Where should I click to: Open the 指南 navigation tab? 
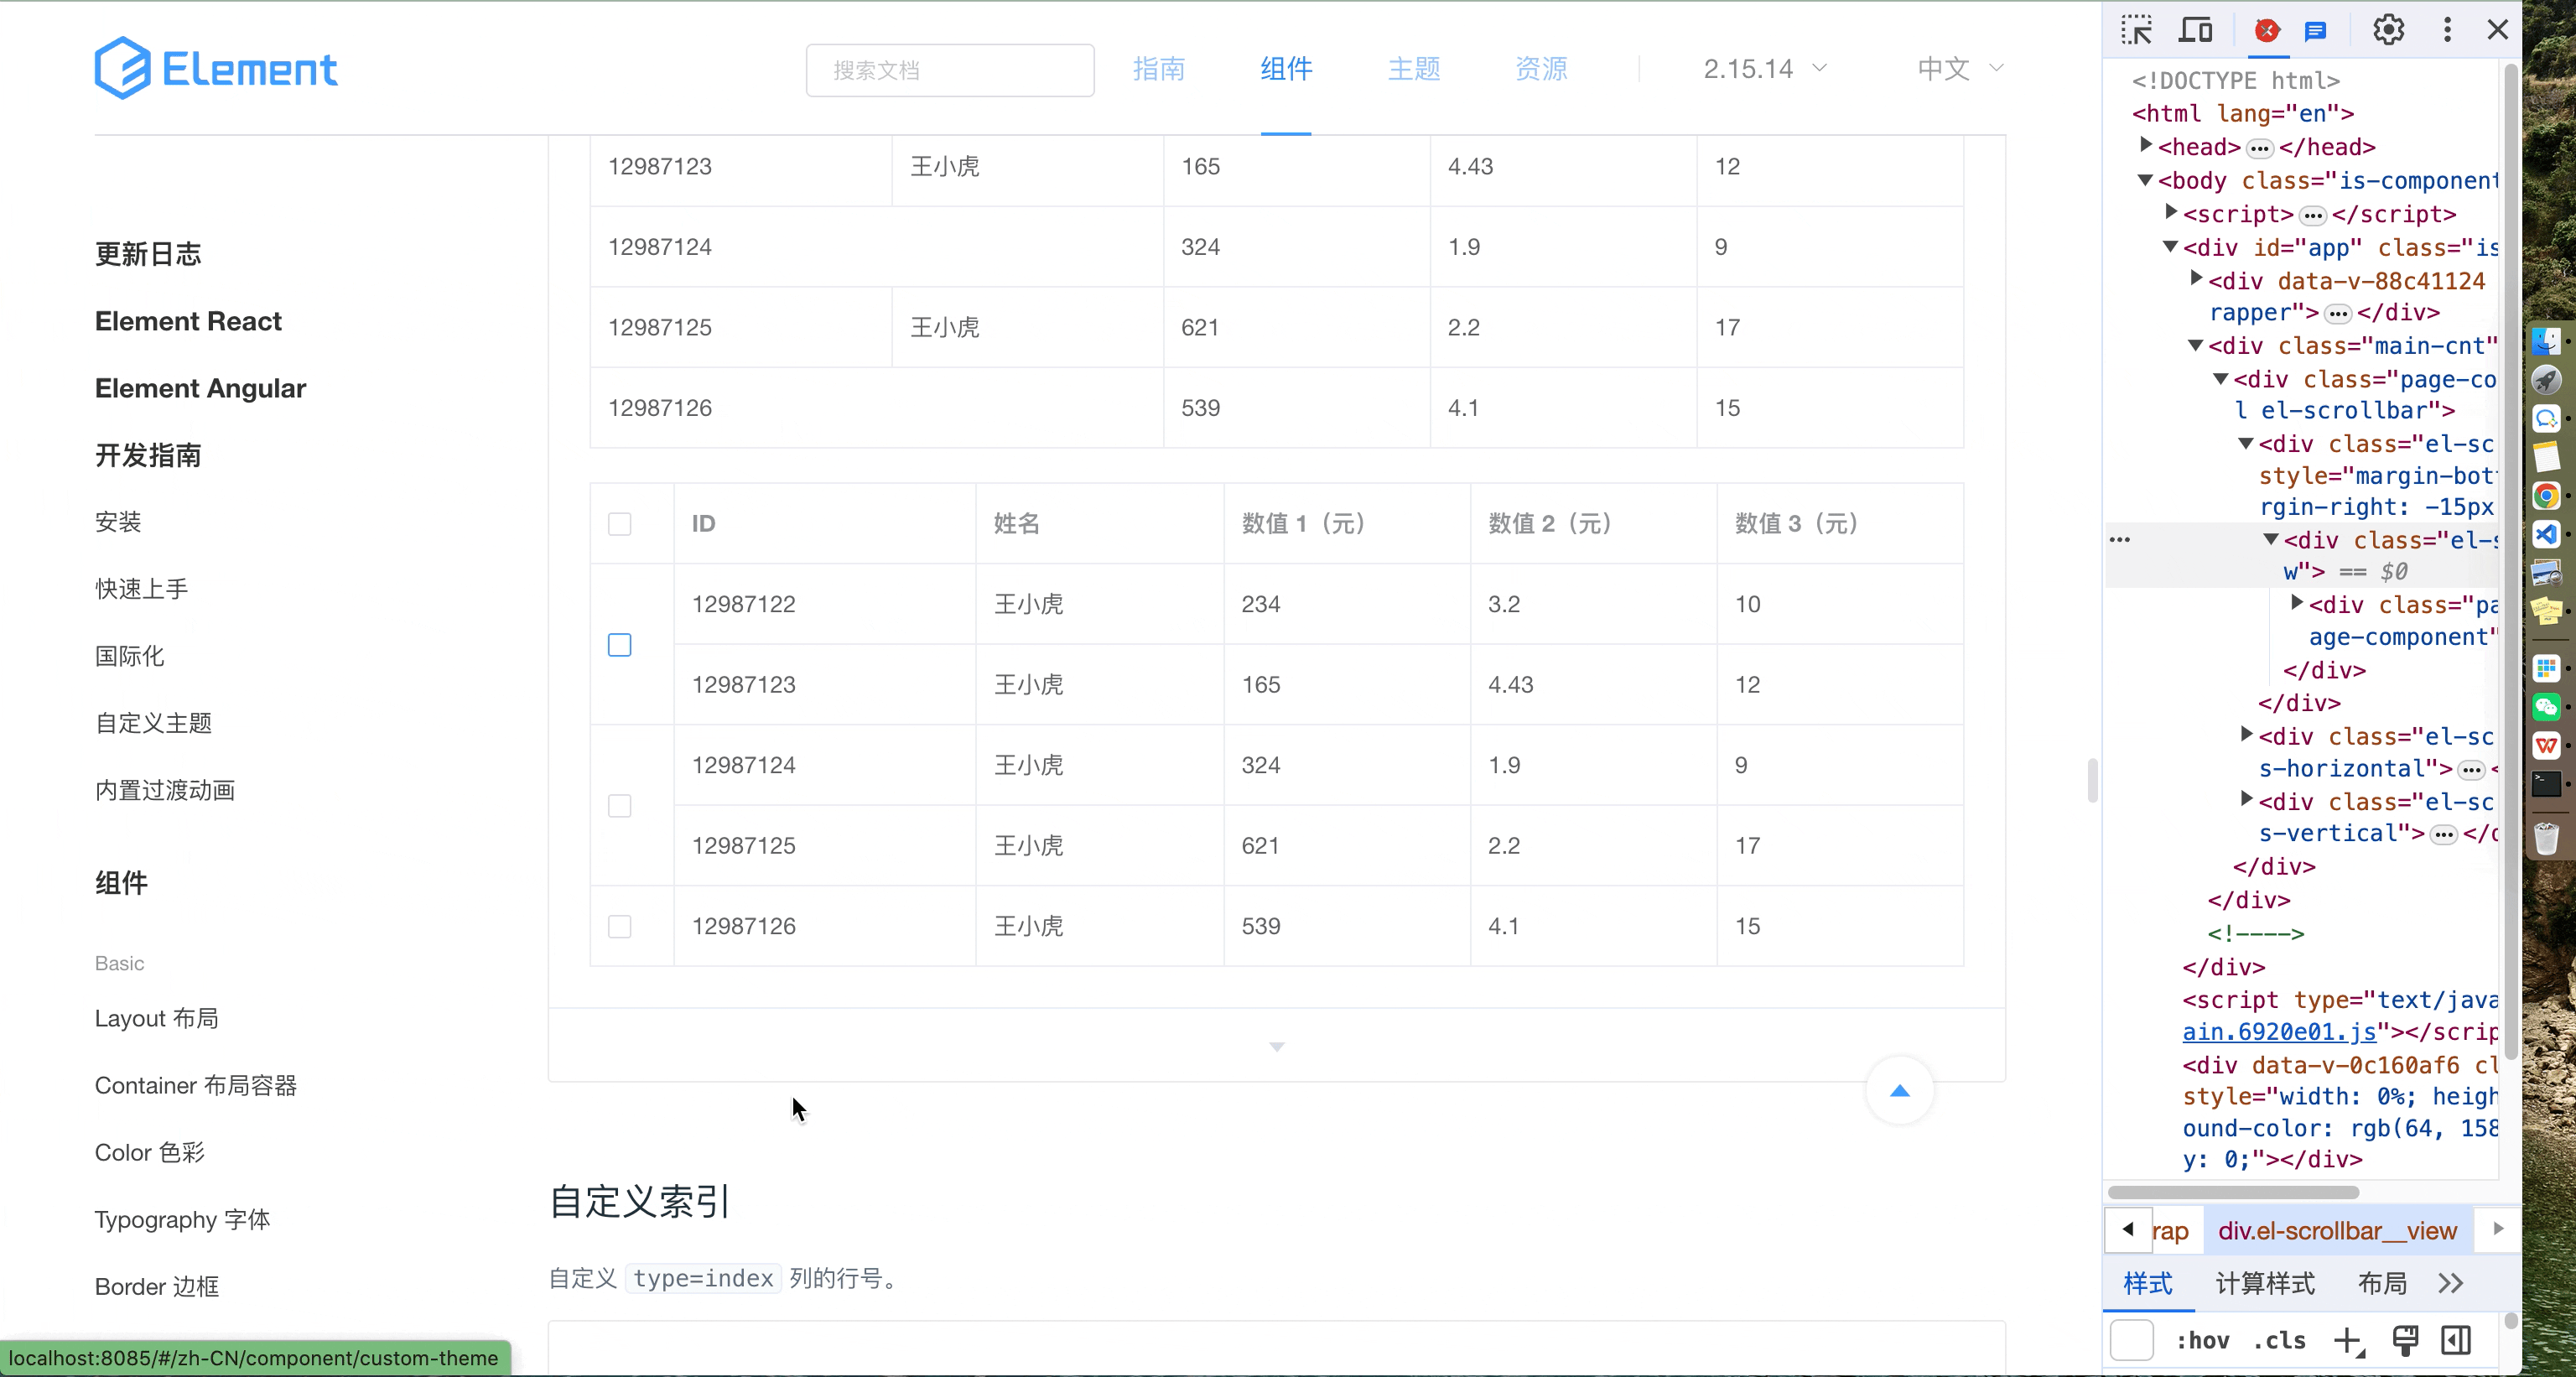click(x=1159, y=69)
